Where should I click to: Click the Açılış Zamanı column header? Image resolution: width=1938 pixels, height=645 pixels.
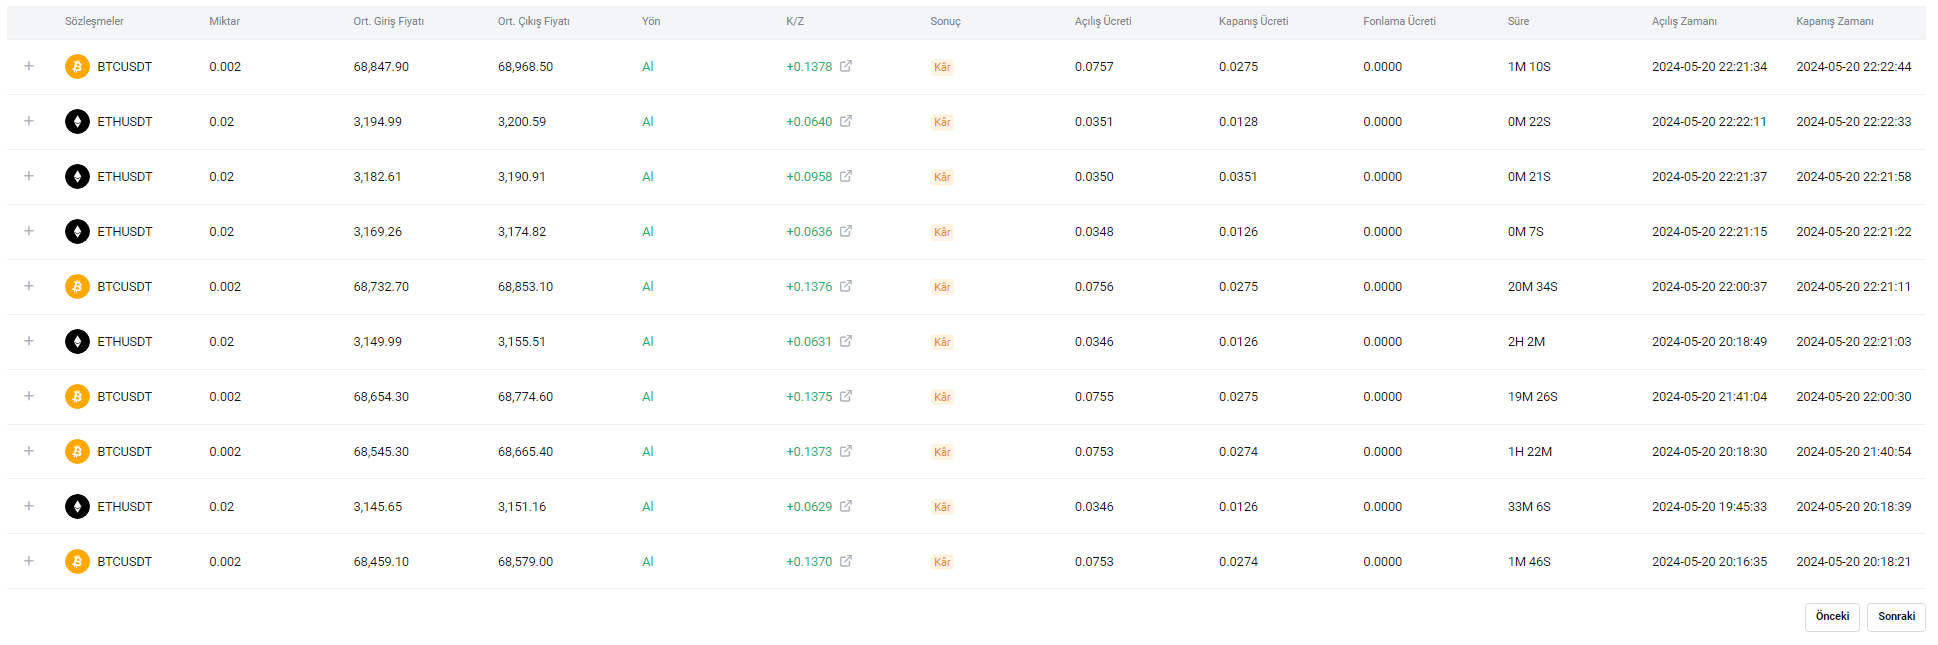pyautogui.click(x=1684, y=21)
